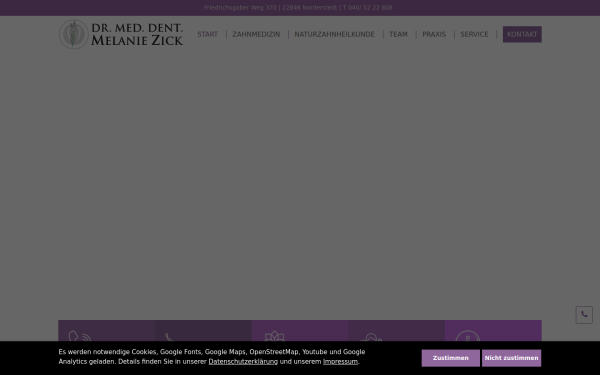Open the Datenschutzerklärung link
The width and height of the screenshot is (600, 375).
[x=243, y=362]
